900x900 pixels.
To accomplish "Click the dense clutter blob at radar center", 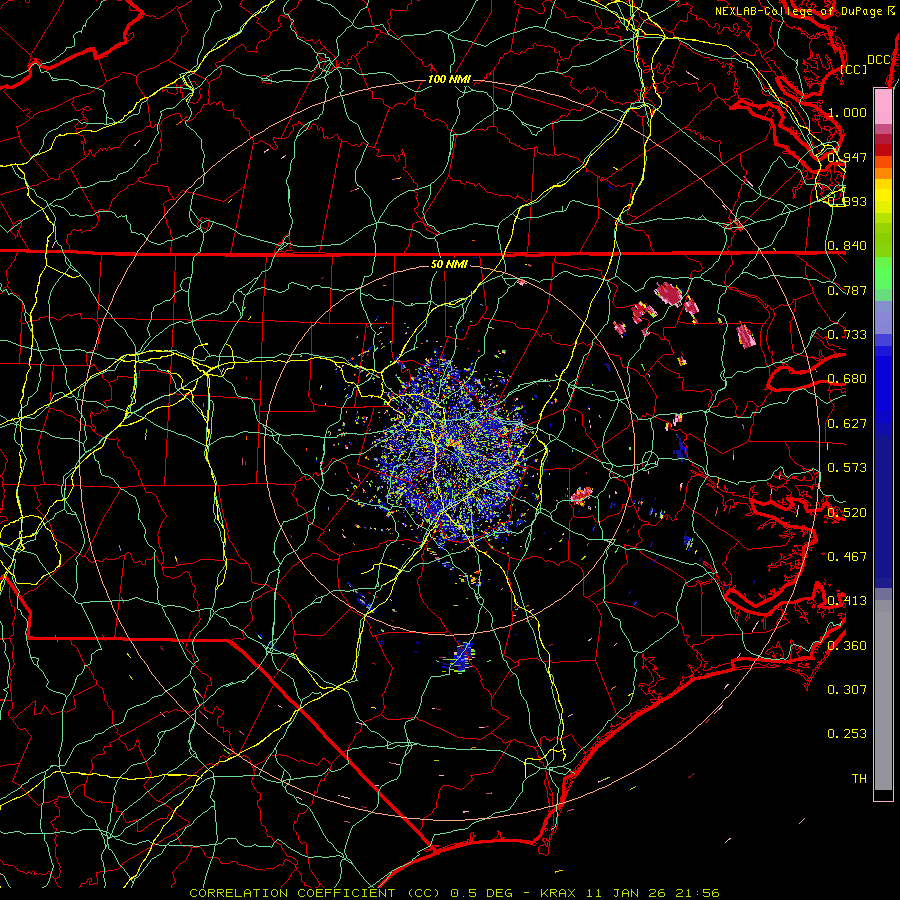I will click(x=451, y=451).
